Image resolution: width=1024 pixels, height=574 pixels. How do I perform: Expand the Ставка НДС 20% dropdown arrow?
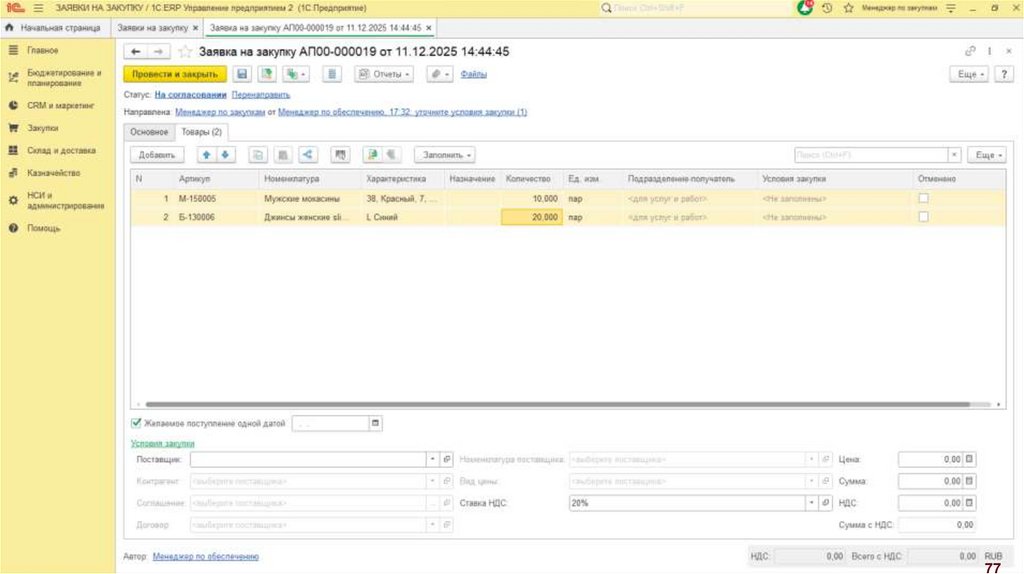tap(811, 503)
